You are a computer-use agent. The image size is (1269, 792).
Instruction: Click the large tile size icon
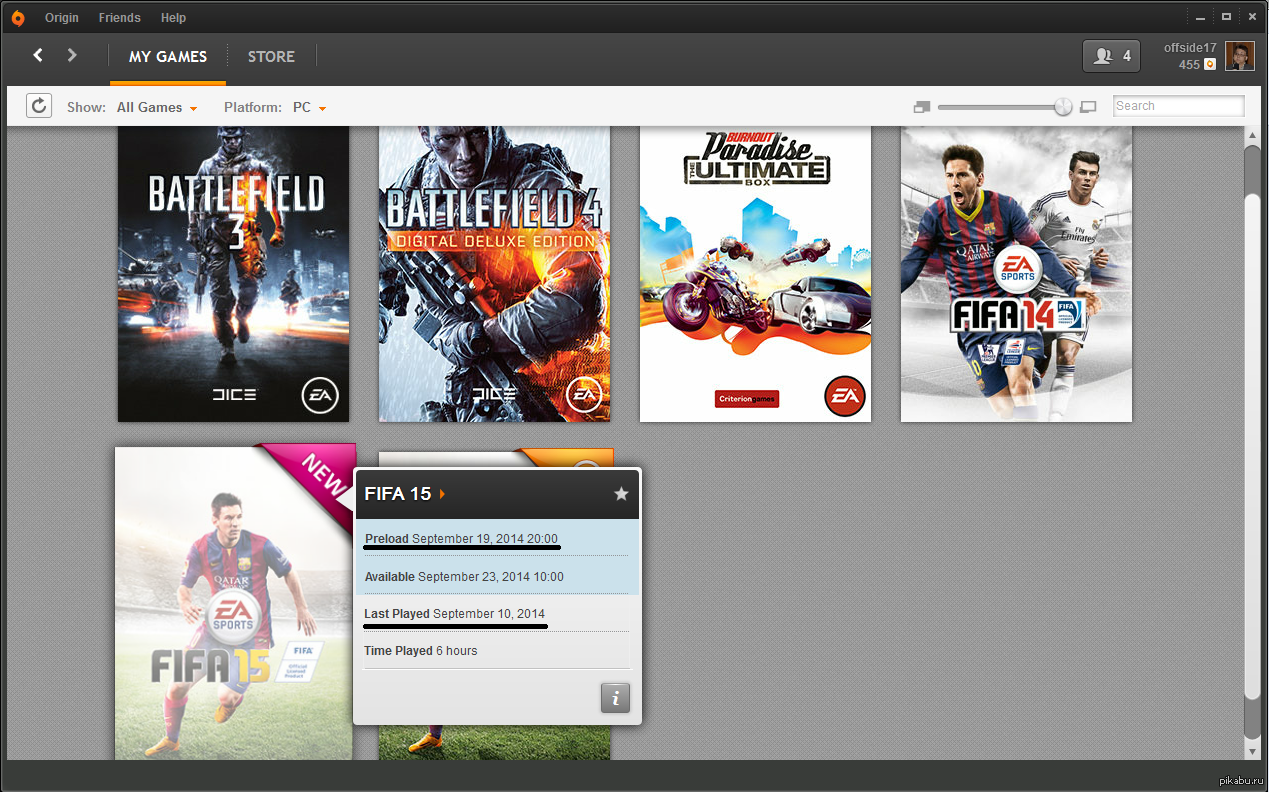pos(1088,106)
